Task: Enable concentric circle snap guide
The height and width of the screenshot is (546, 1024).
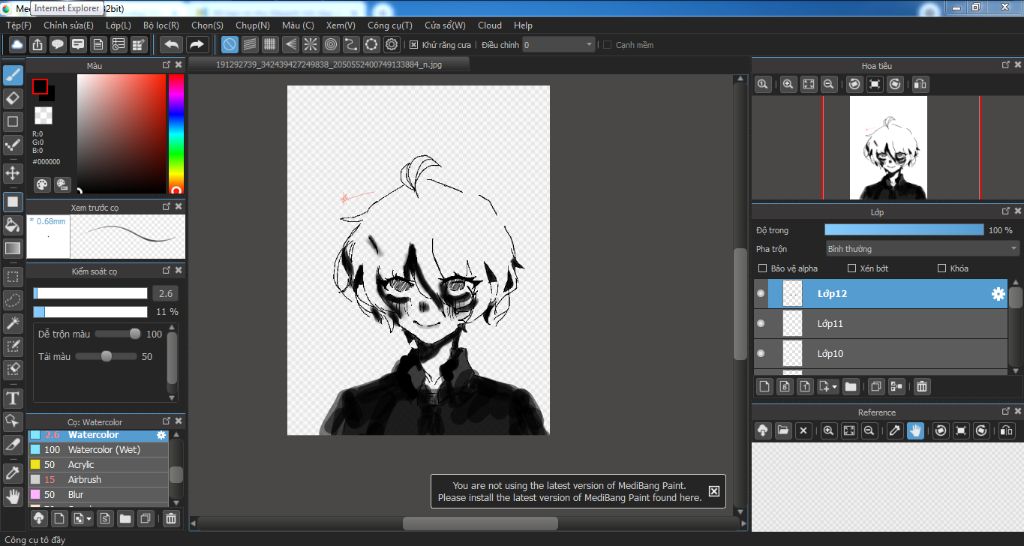Action: [x=330, y=44]
